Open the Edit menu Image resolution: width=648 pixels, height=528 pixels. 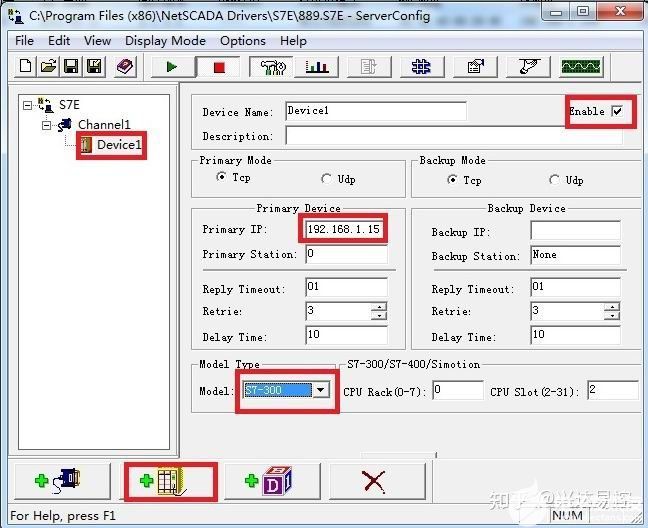(x=59, y=40)
